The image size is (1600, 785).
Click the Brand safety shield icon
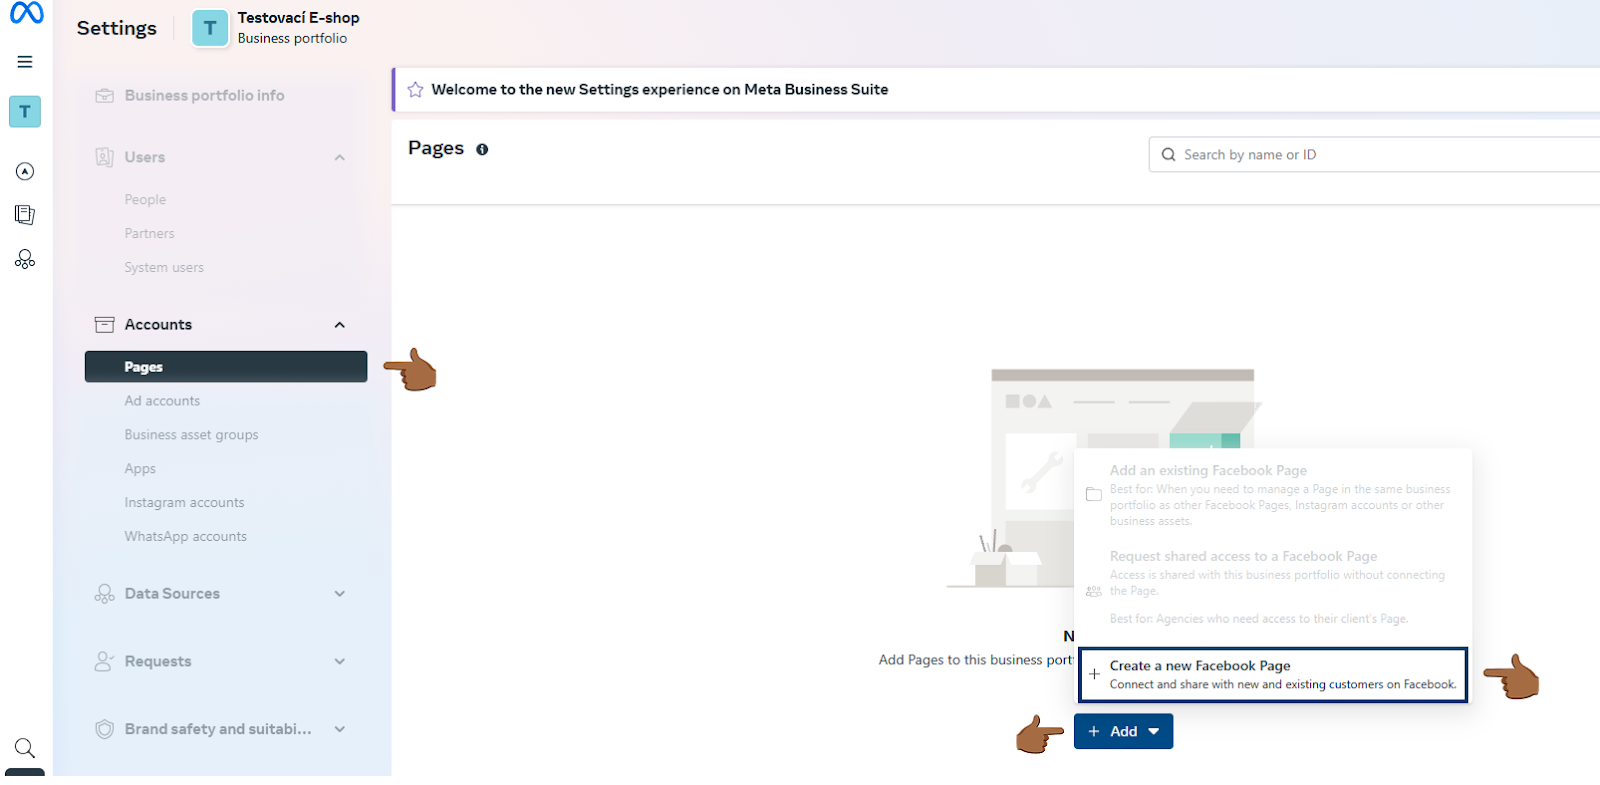tap(104, 729)
